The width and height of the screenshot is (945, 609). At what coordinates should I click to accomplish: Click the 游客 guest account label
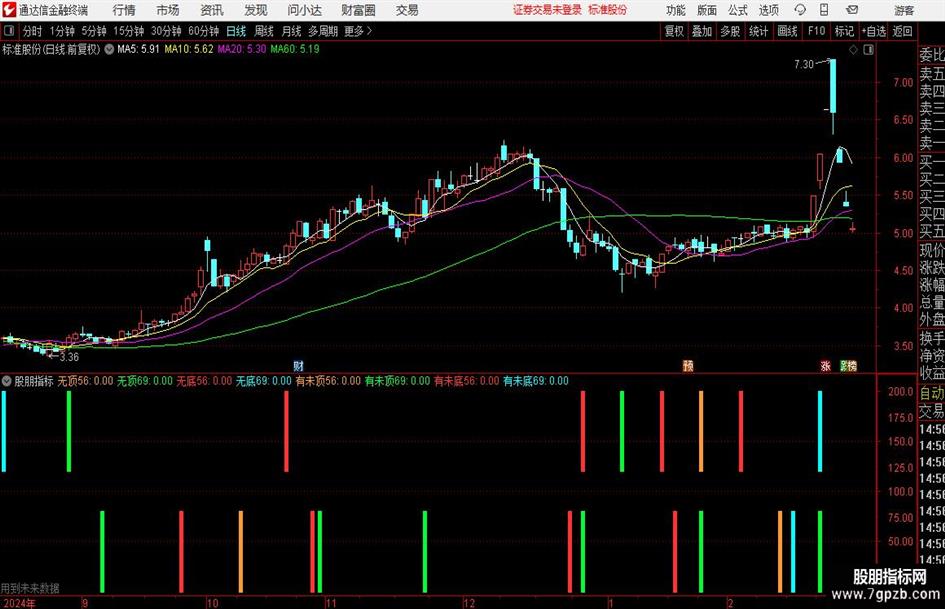click(x=903, y=10)
